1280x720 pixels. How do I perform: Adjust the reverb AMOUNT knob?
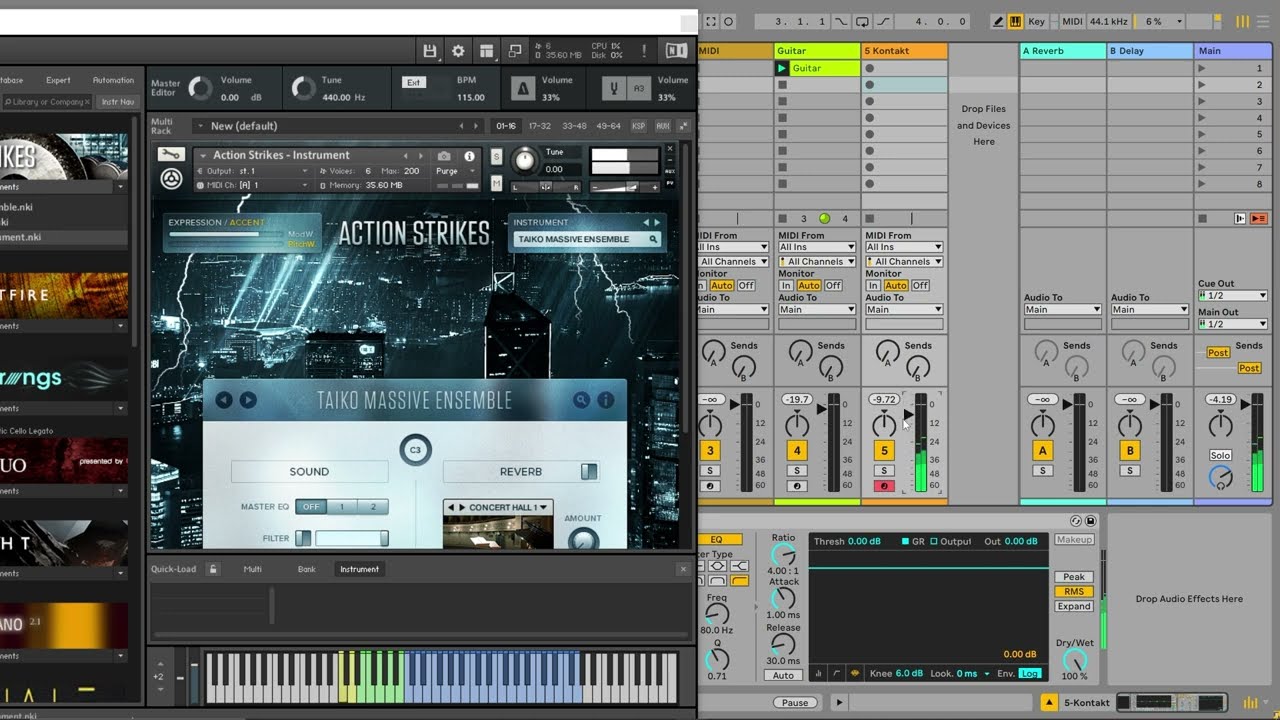583,540
